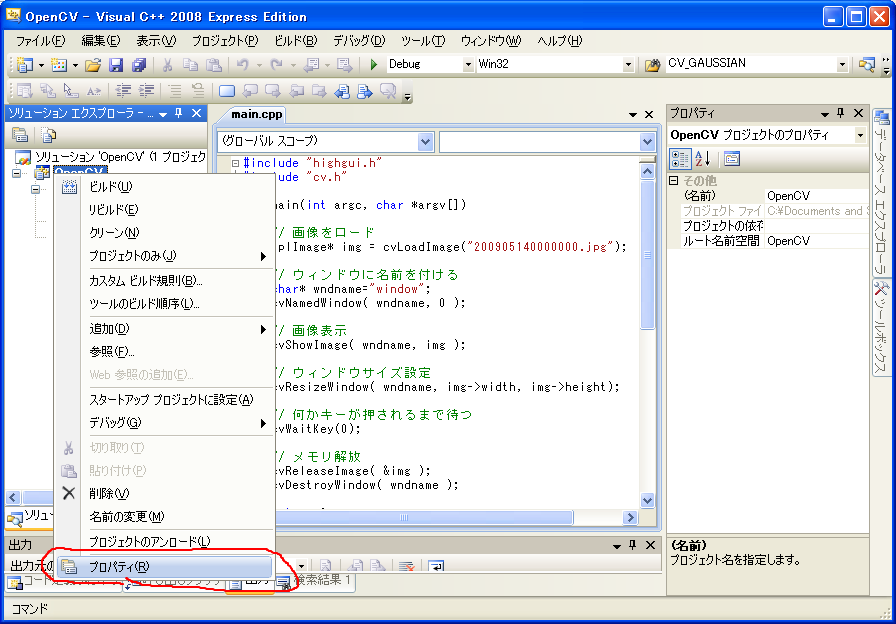Click previous bookmark in document icon
This screenshot has width=896, height=624.
[342, 91]
